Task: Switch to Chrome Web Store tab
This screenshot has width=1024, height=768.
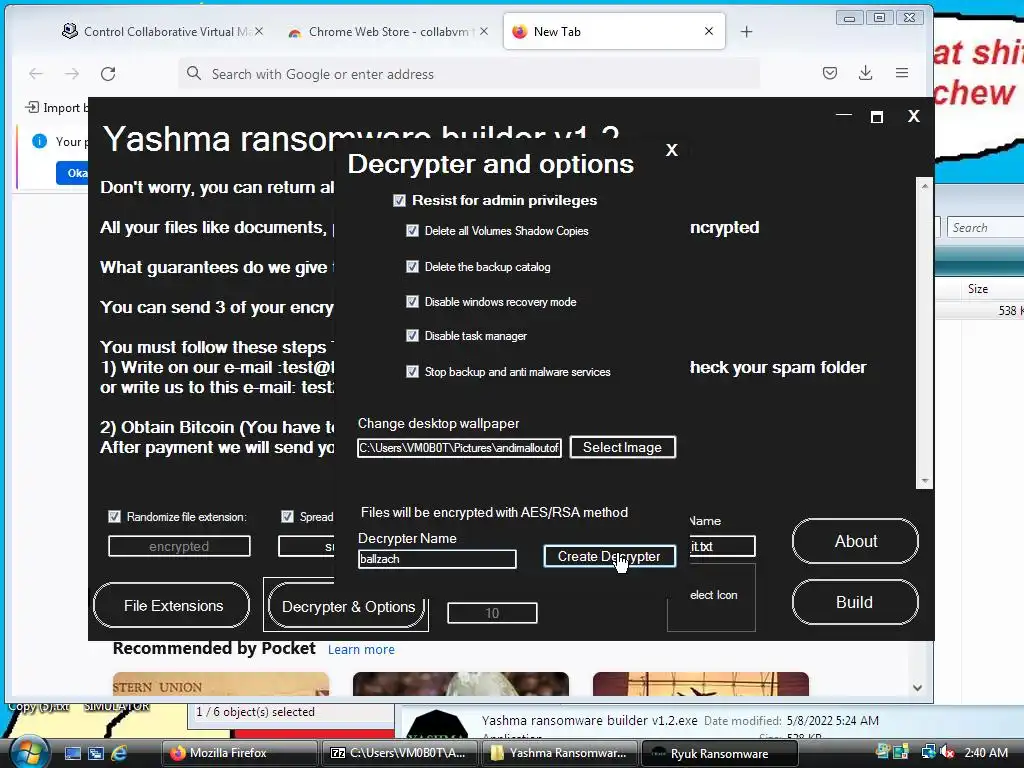Action: tap(389, 31)
